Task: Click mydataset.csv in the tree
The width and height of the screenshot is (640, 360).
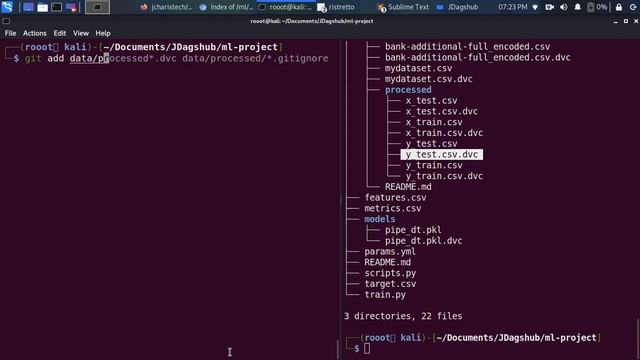Action: (x=418, y=68)
